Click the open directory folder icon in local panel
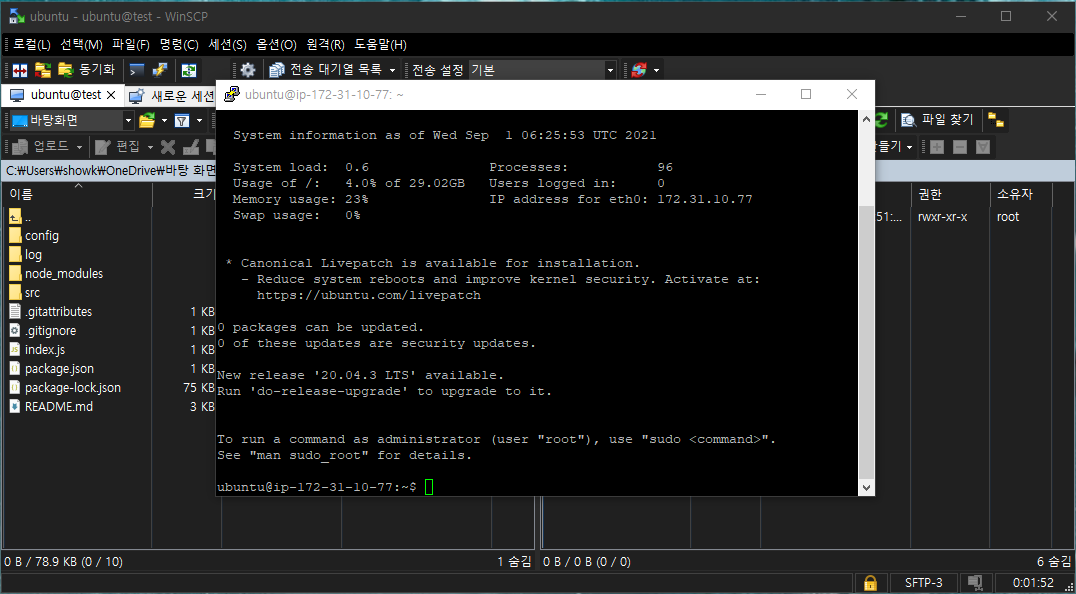1076x594 pixels. point(146,121)
